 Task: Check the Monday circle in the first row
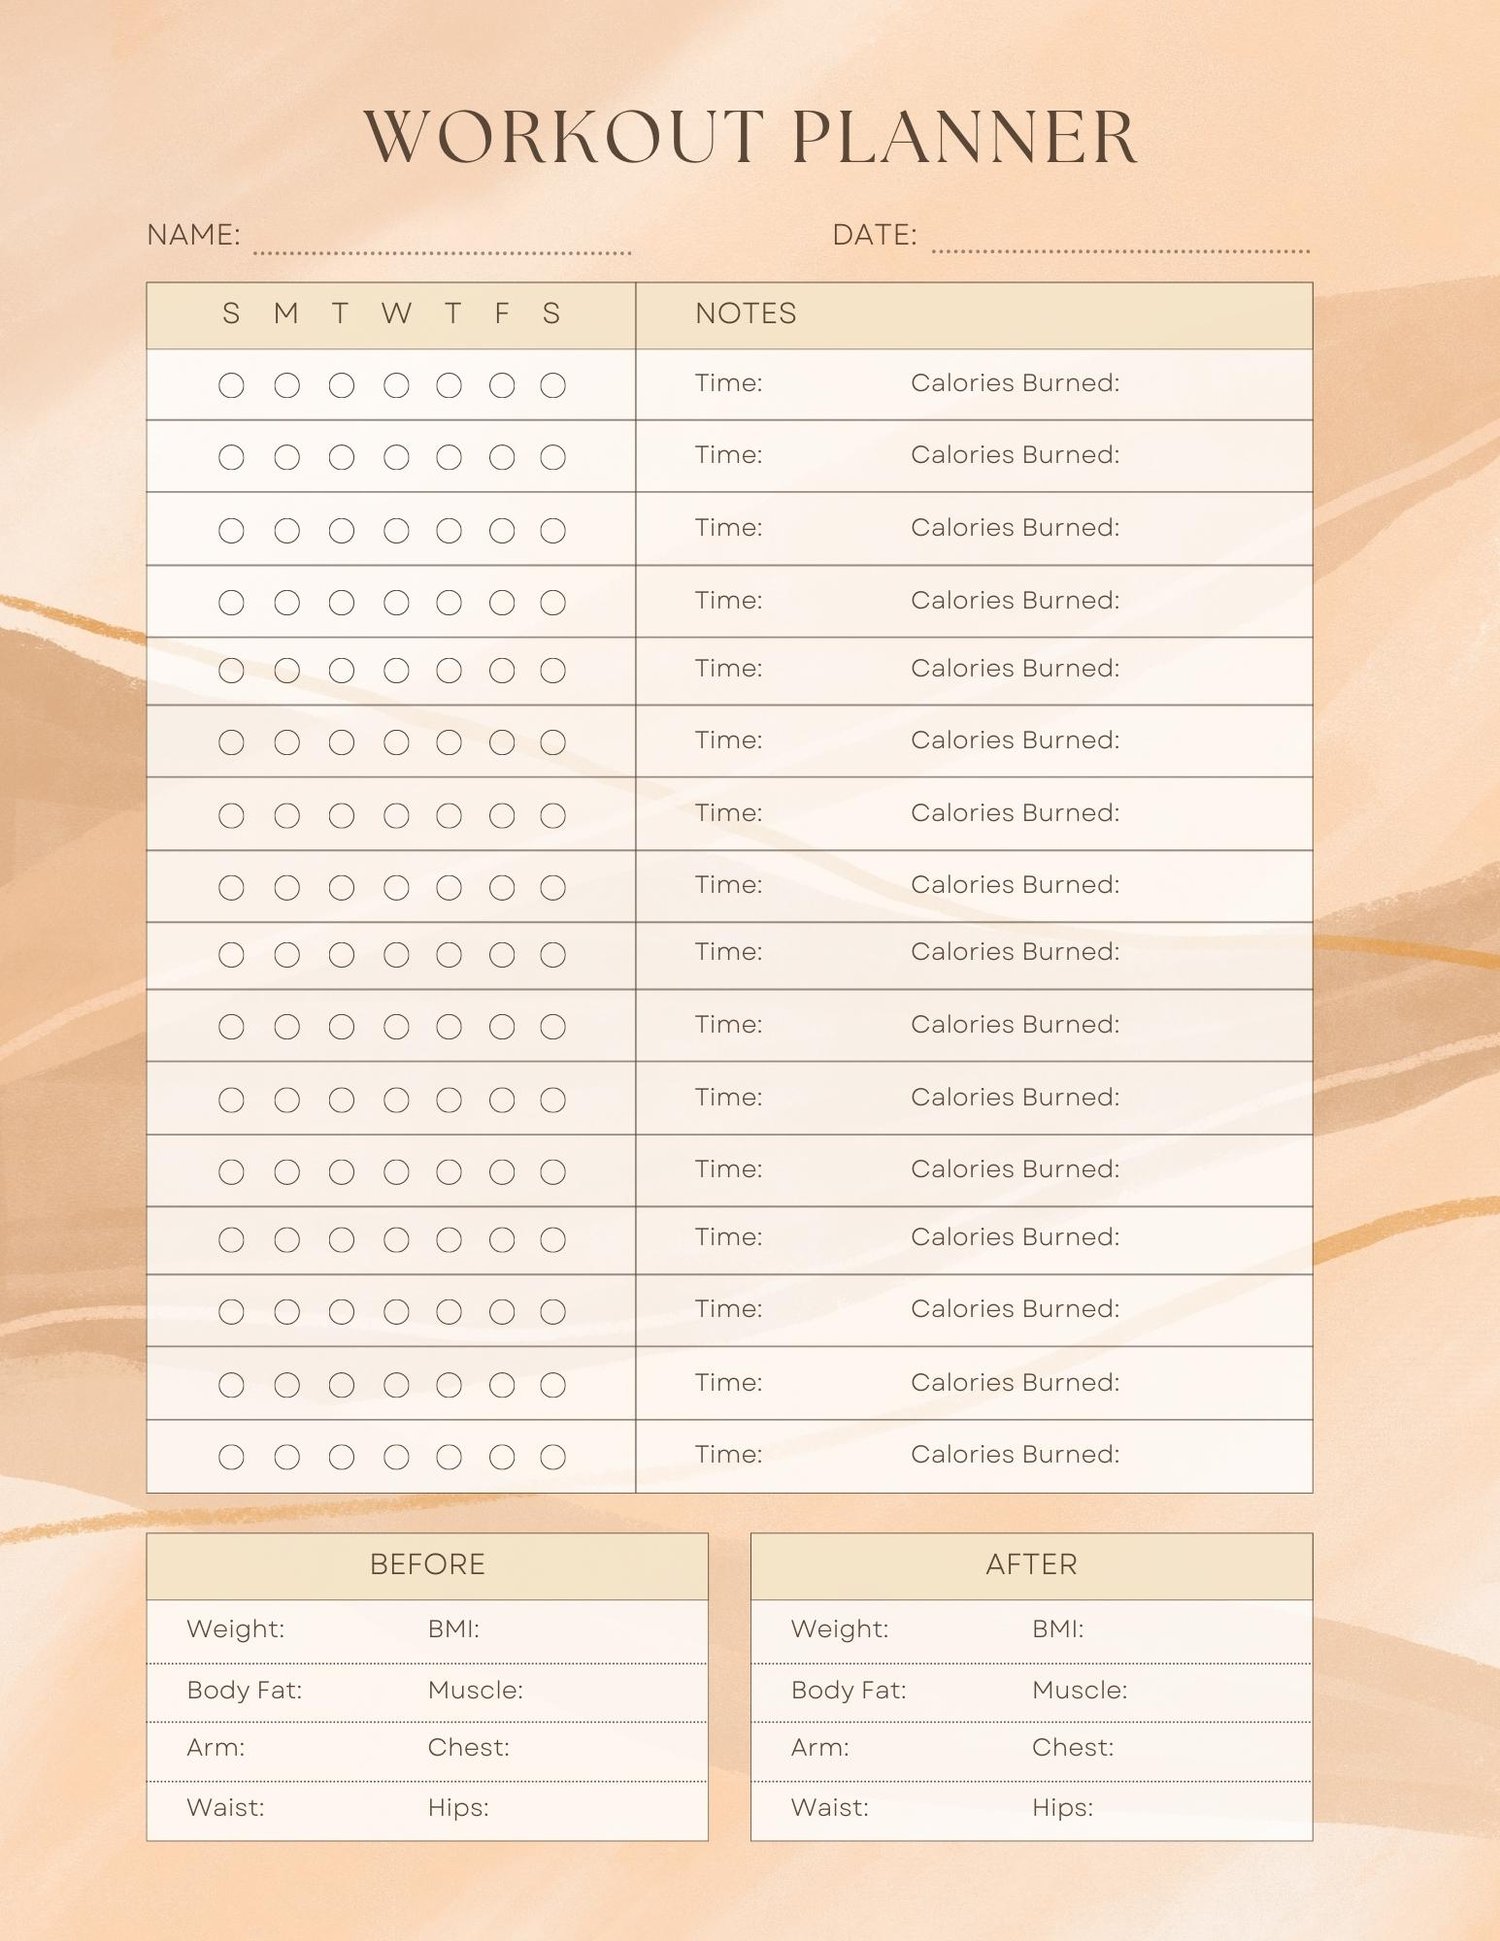[287, 385]
